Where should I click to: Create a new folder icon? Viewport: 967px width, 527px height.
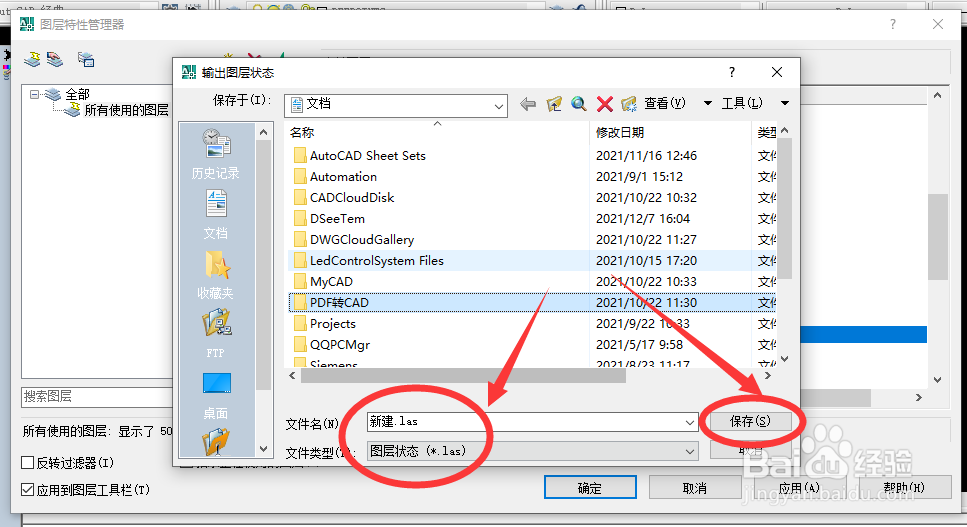[x=628, y=104]
